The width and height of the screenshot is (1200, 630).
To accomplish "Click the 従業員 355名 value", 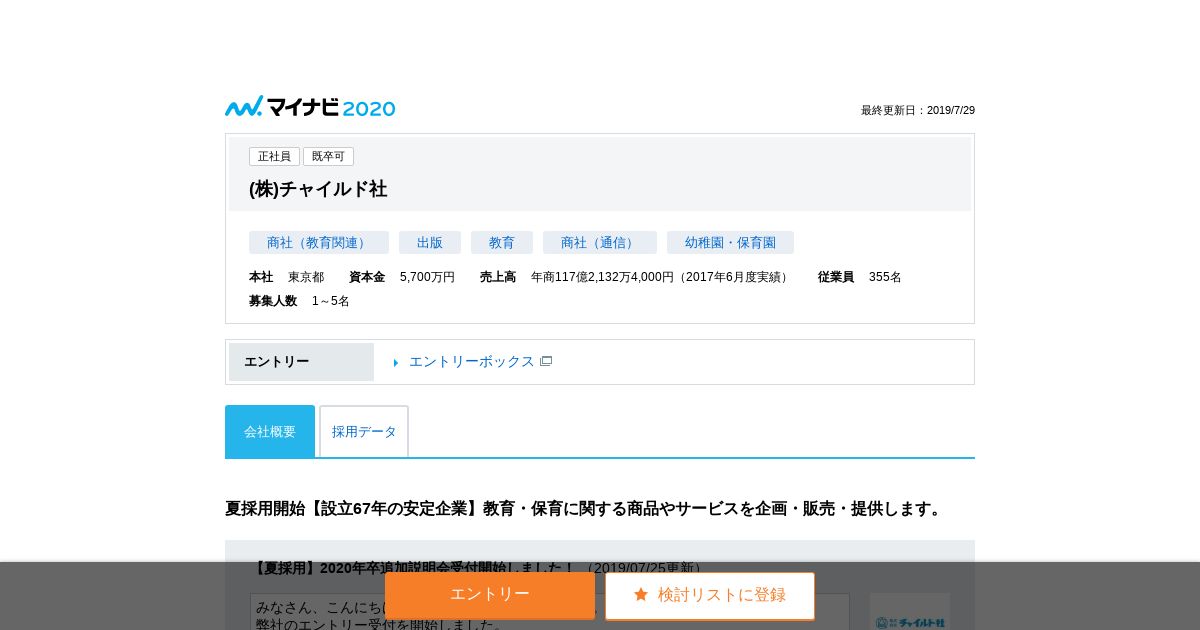I will pyautogui.click(x=885, y=277).
